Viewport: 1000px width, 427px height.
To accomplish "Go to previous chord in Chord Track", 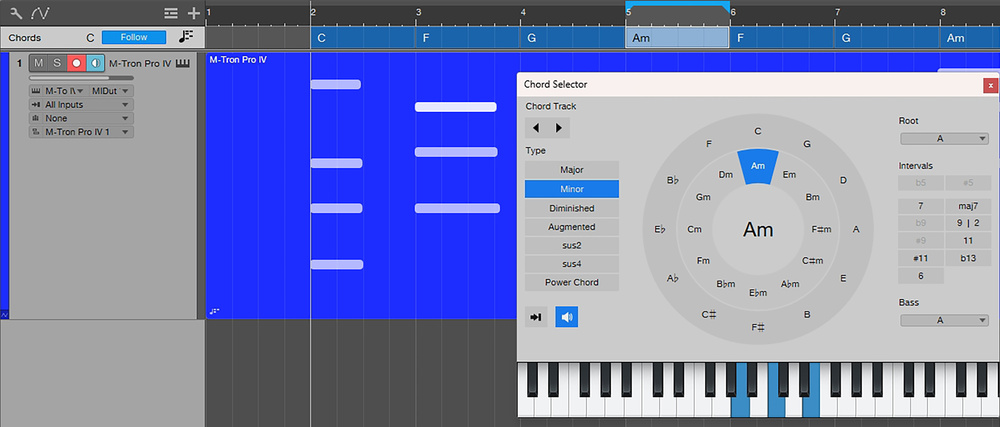I will (536, 127).
